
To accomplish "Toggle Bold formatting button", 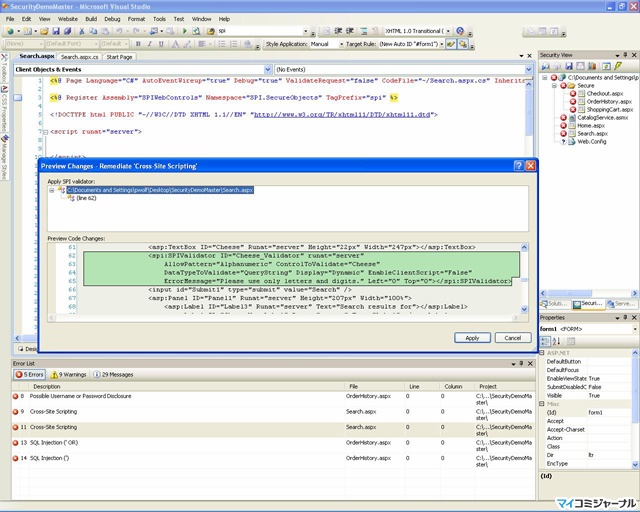I will [138, 44].
